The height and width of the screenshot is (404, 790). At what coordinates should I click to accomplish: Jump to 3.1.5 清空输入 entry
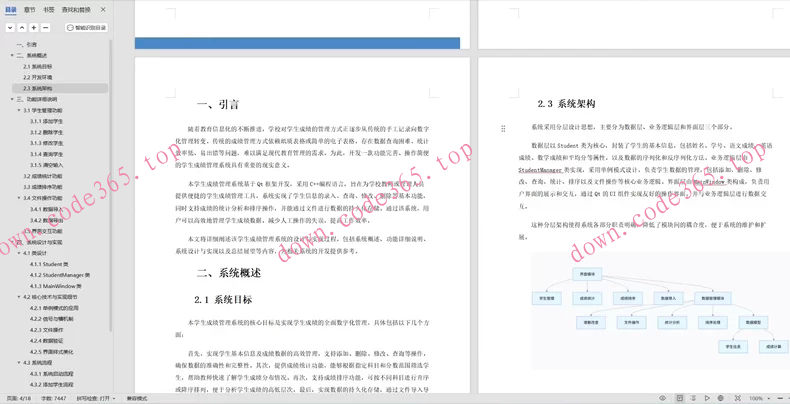(x=46, y=165)
